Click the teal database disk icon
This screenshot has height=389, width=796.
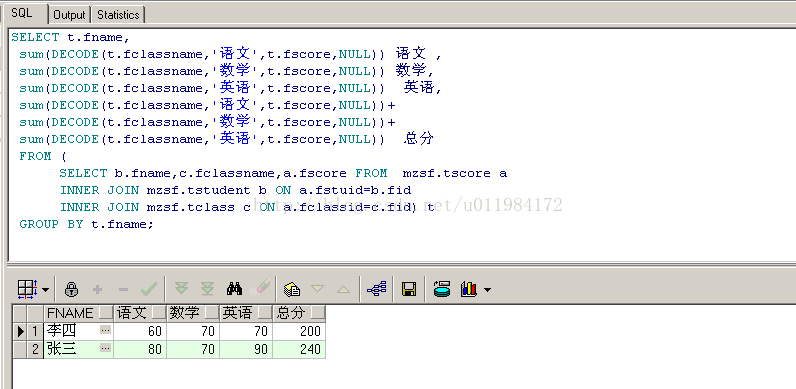(x=442, y=289)
